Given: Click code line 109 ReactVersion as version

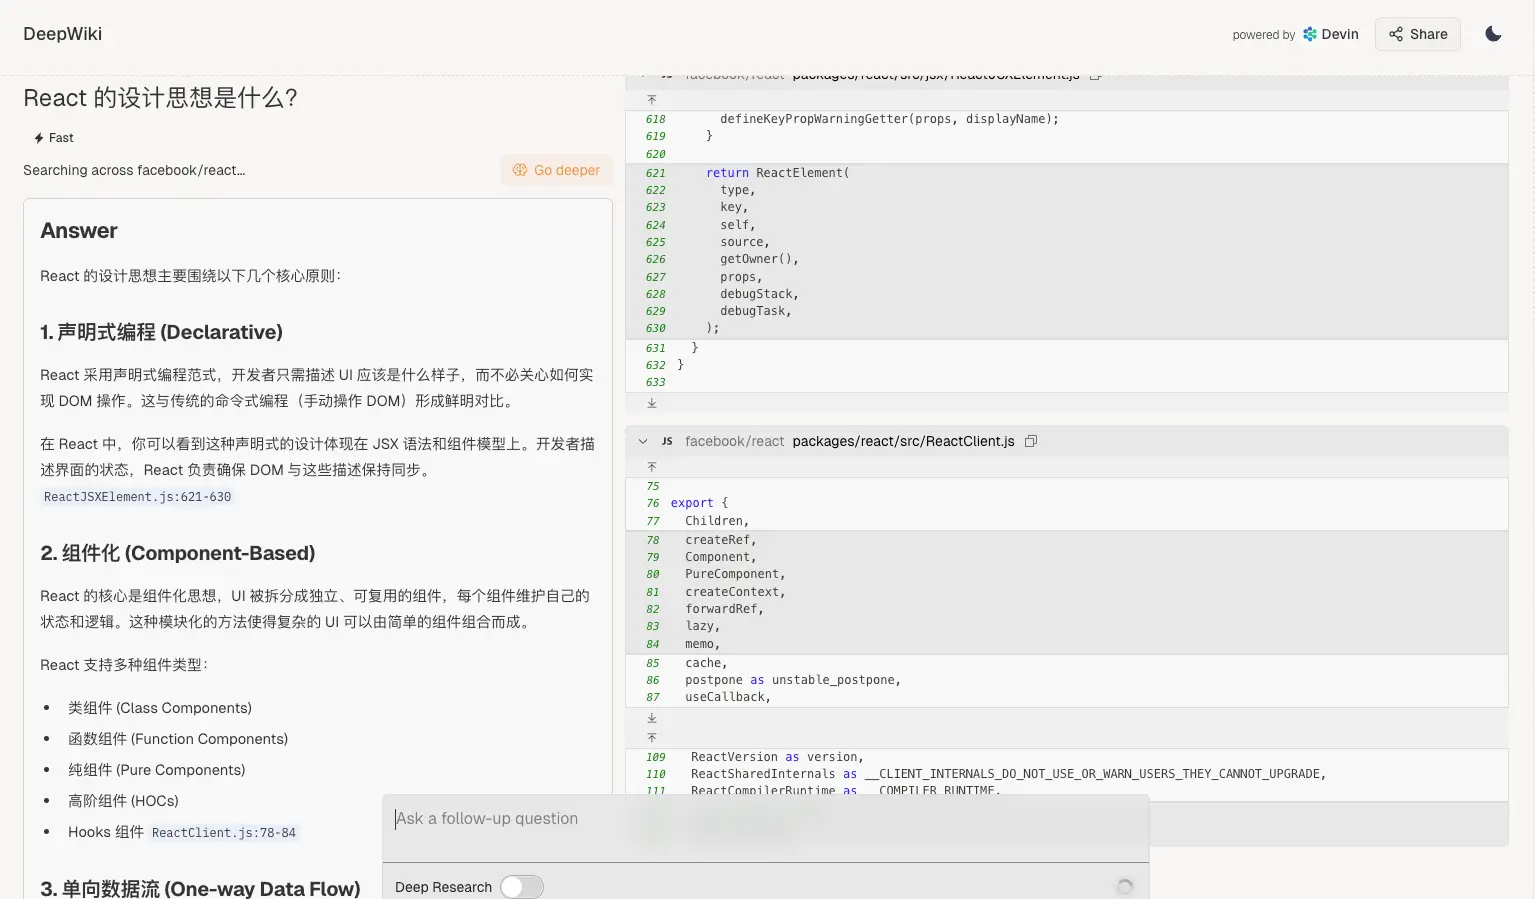Looking at the screenshot, I should coord(777,757).
